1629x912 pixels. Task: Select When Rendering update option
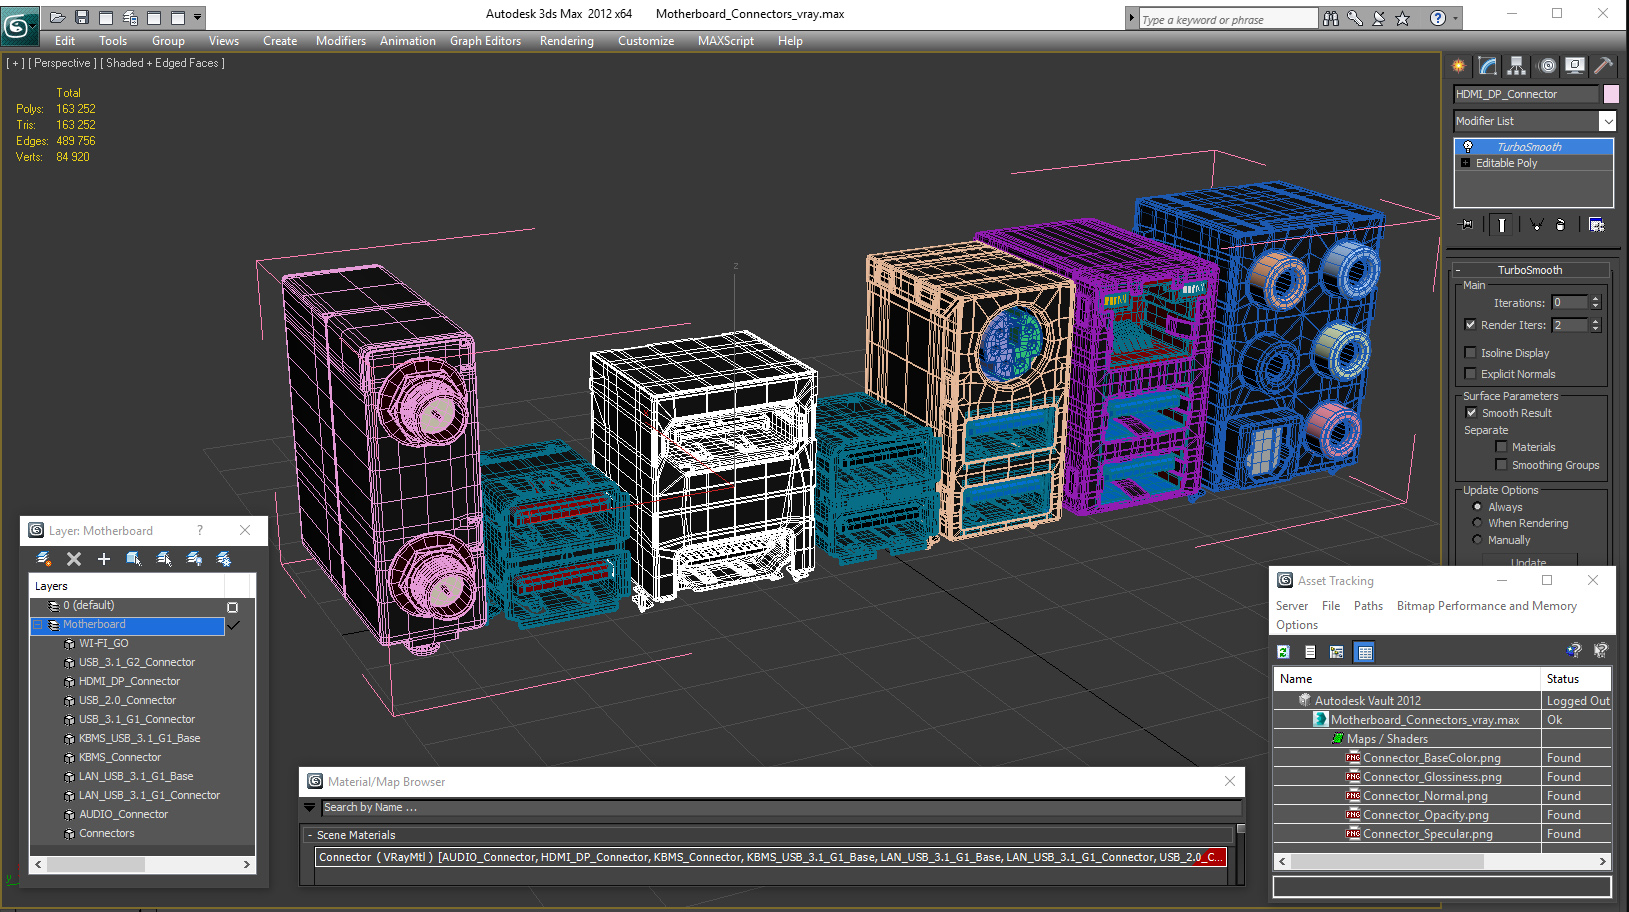[x=1477, y=523]
